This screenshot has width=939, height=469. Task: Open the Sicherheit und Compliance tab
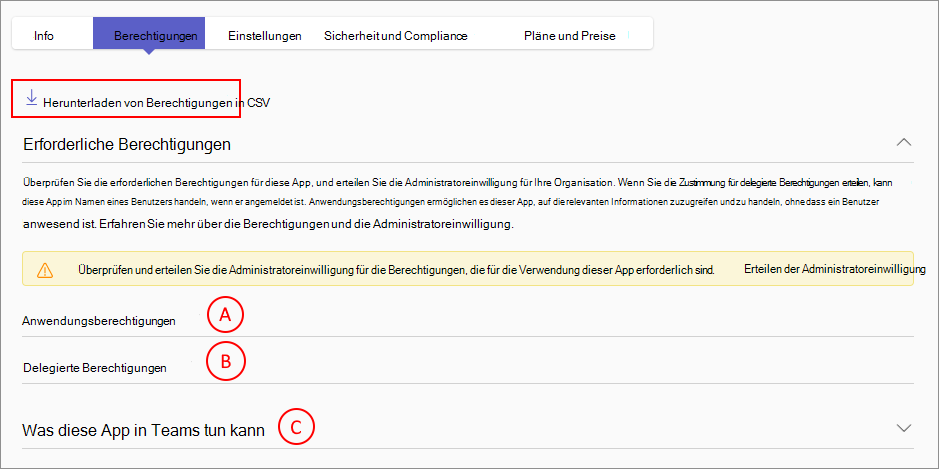pos(395,36)
